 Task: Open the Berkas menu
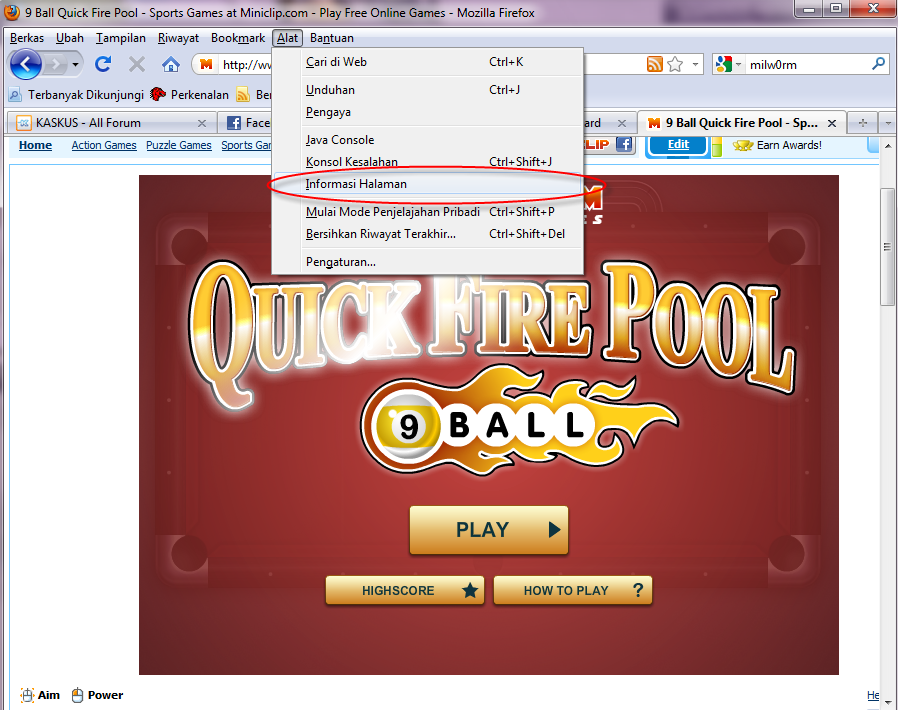(x=27, y=38)
